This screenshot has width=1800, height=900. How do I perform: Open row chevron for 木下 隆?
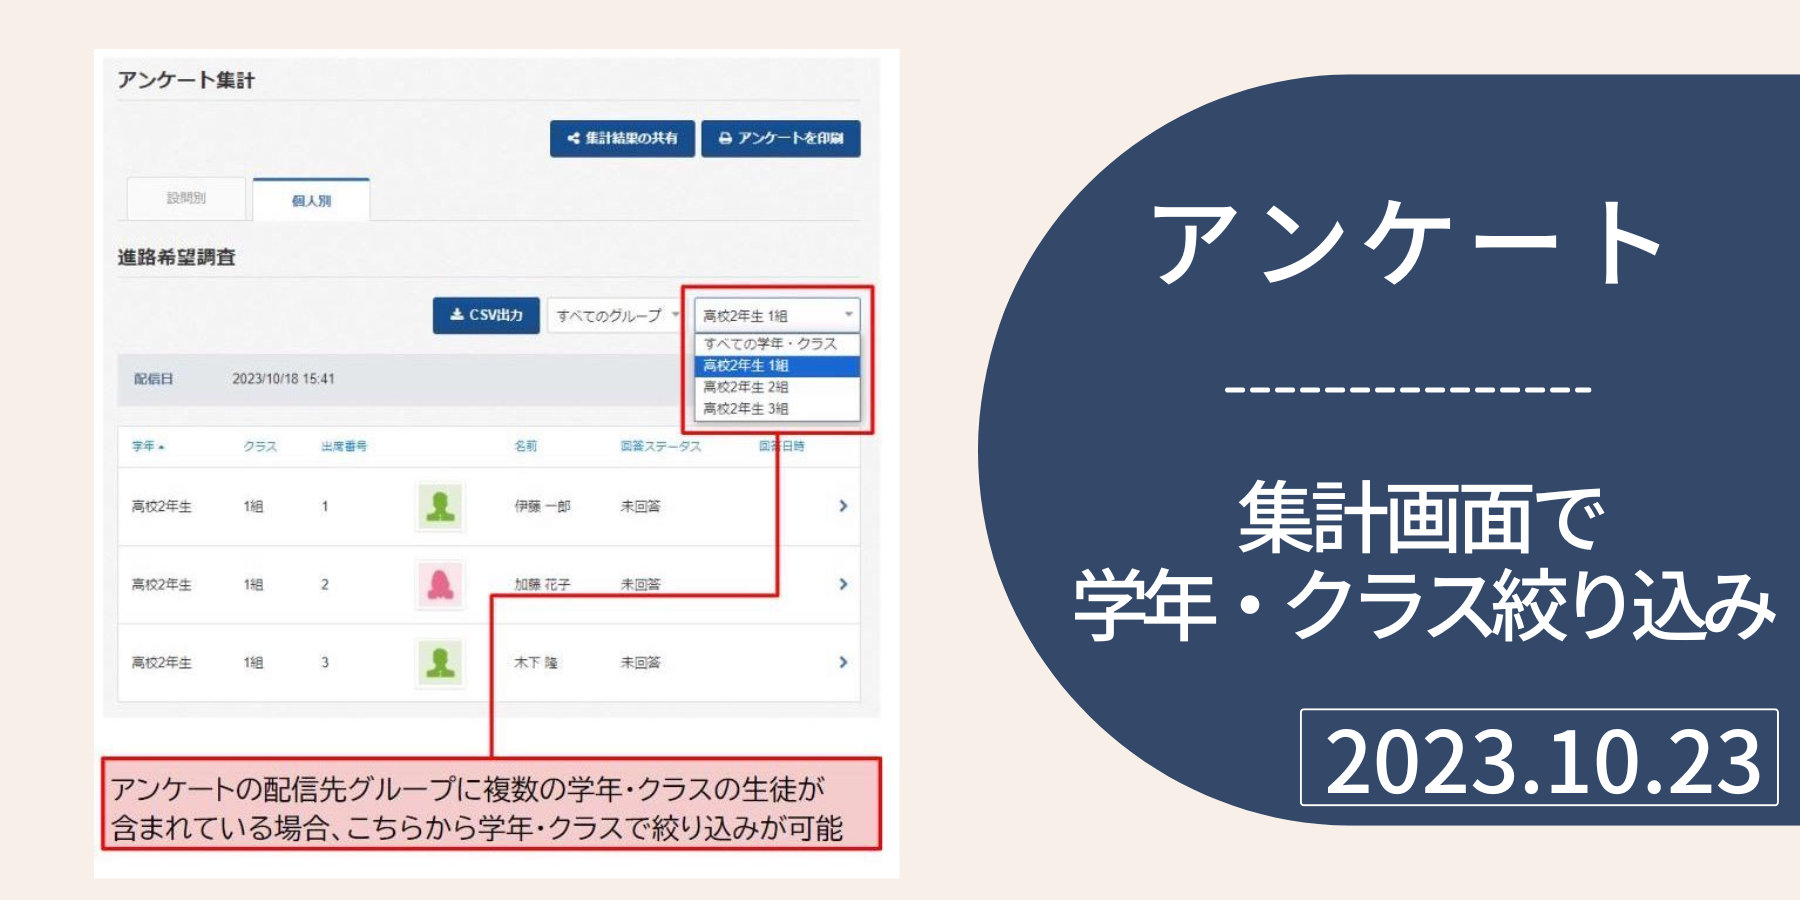tap(843, 662)
